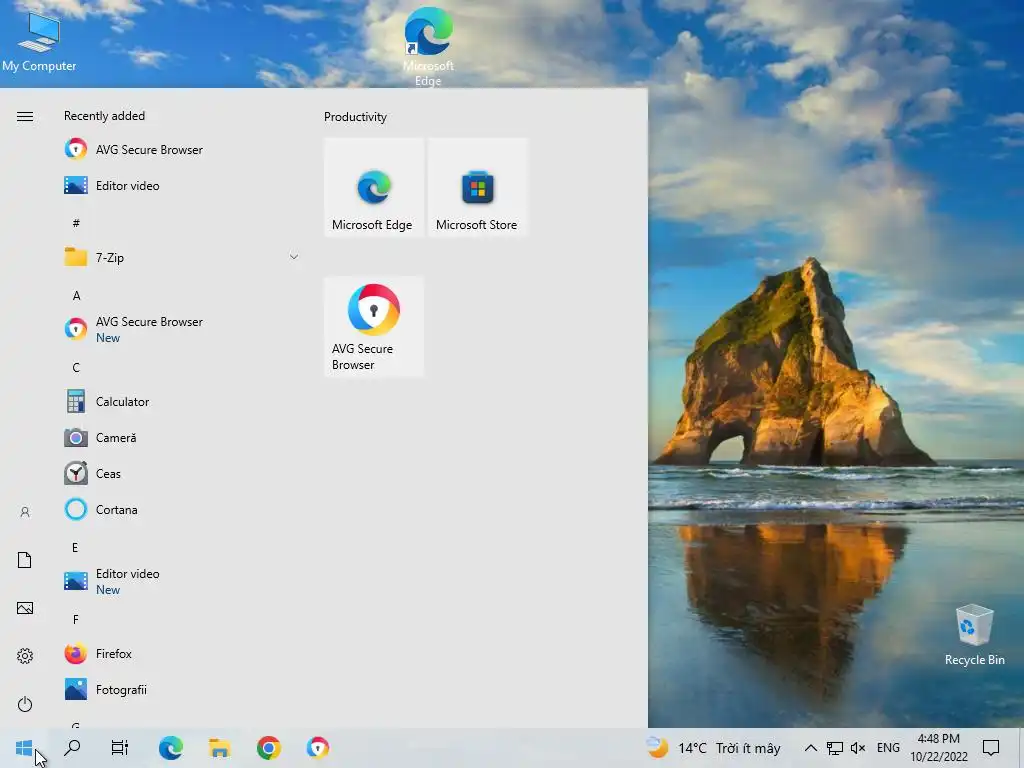
Task: Open the user account icon in Start
Action: (25, 512)
